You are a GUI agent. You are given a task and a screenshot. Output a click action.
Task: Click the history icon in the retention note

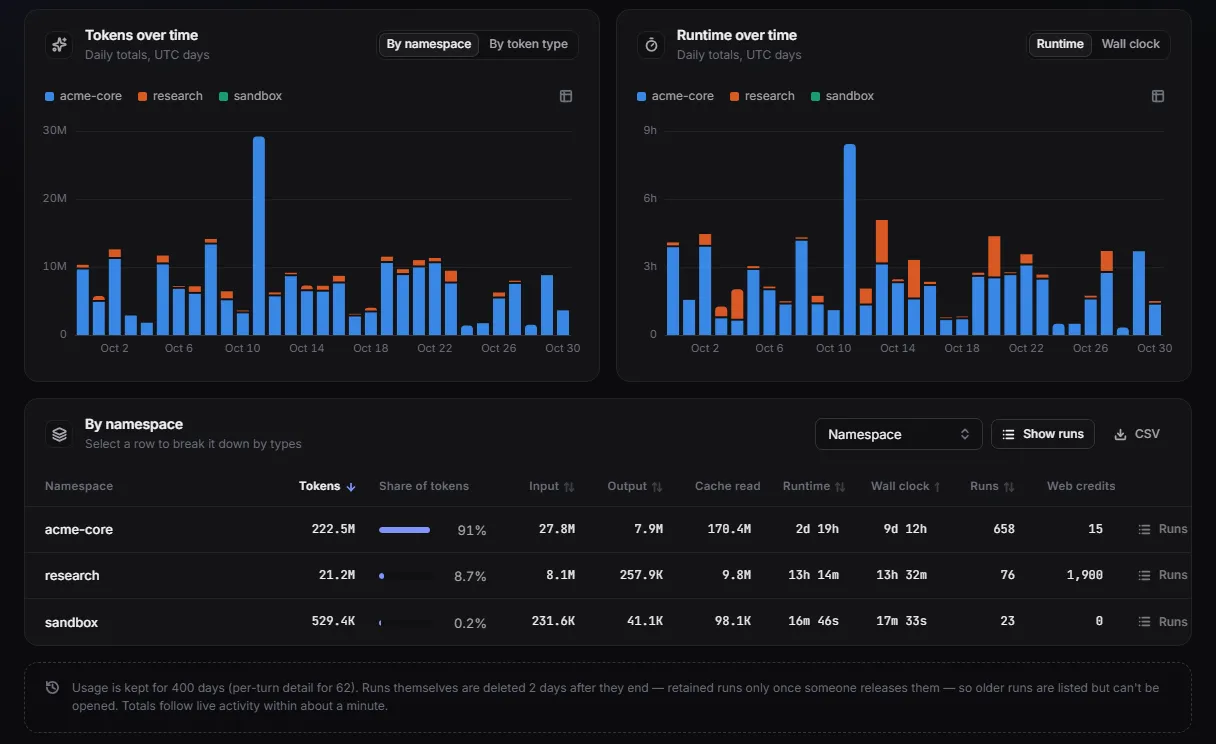tap(52, 688)
